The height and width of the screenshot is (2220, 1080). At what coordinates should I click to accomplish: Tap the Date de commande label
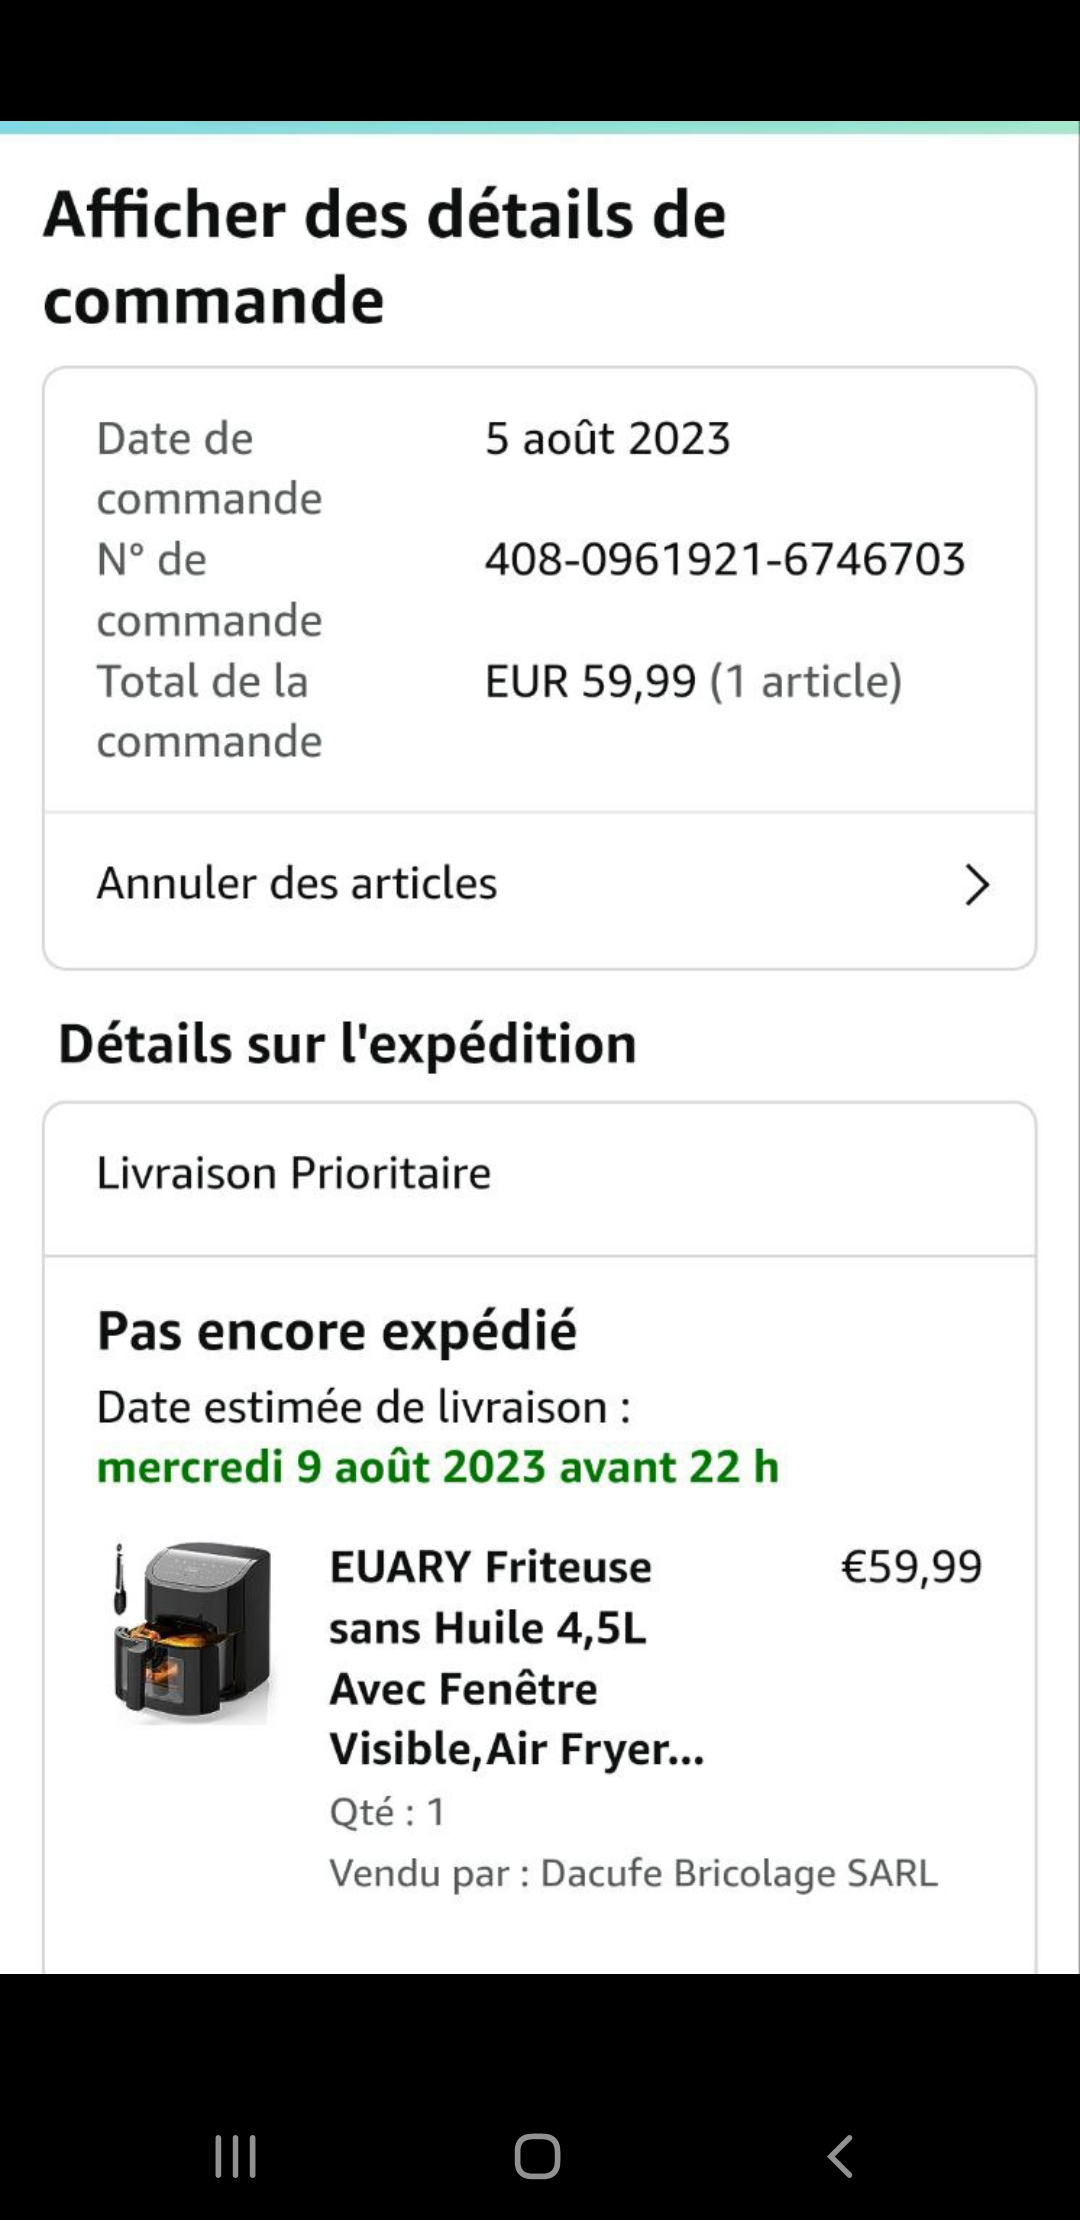click(209, 468)
